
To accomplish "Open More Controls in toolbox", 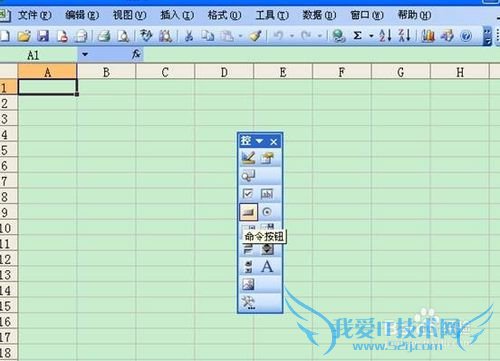I will coord(248,302).
